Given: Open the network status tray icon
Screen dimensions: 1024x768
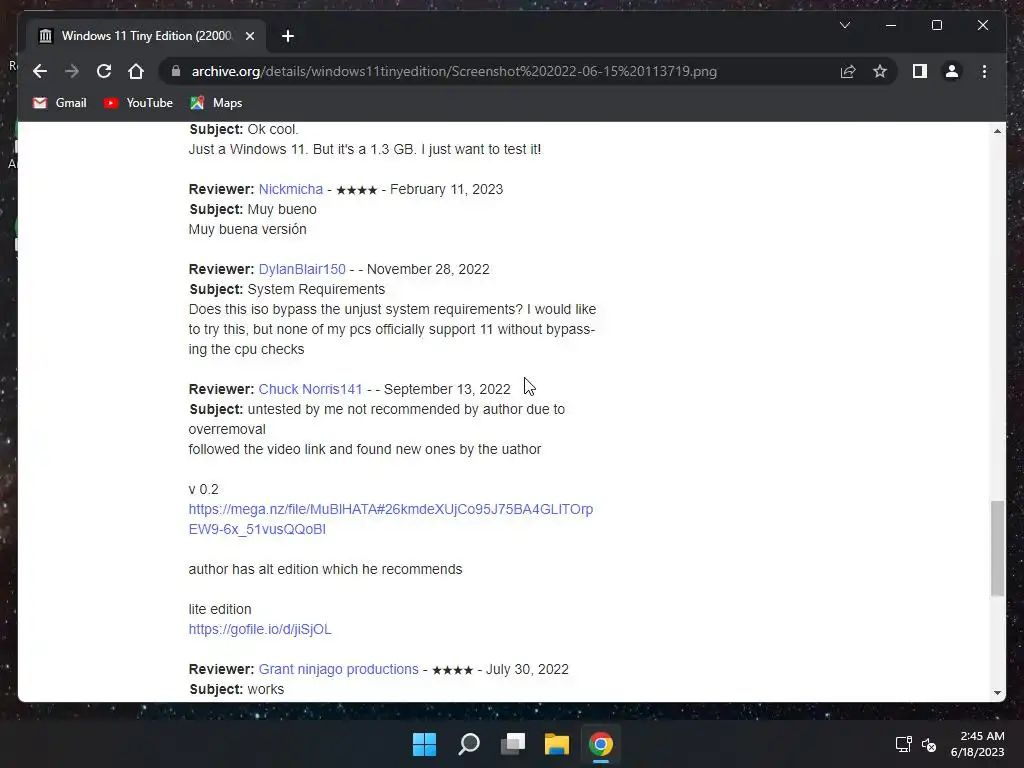Looking at the screenshot, I should (903, 744).
